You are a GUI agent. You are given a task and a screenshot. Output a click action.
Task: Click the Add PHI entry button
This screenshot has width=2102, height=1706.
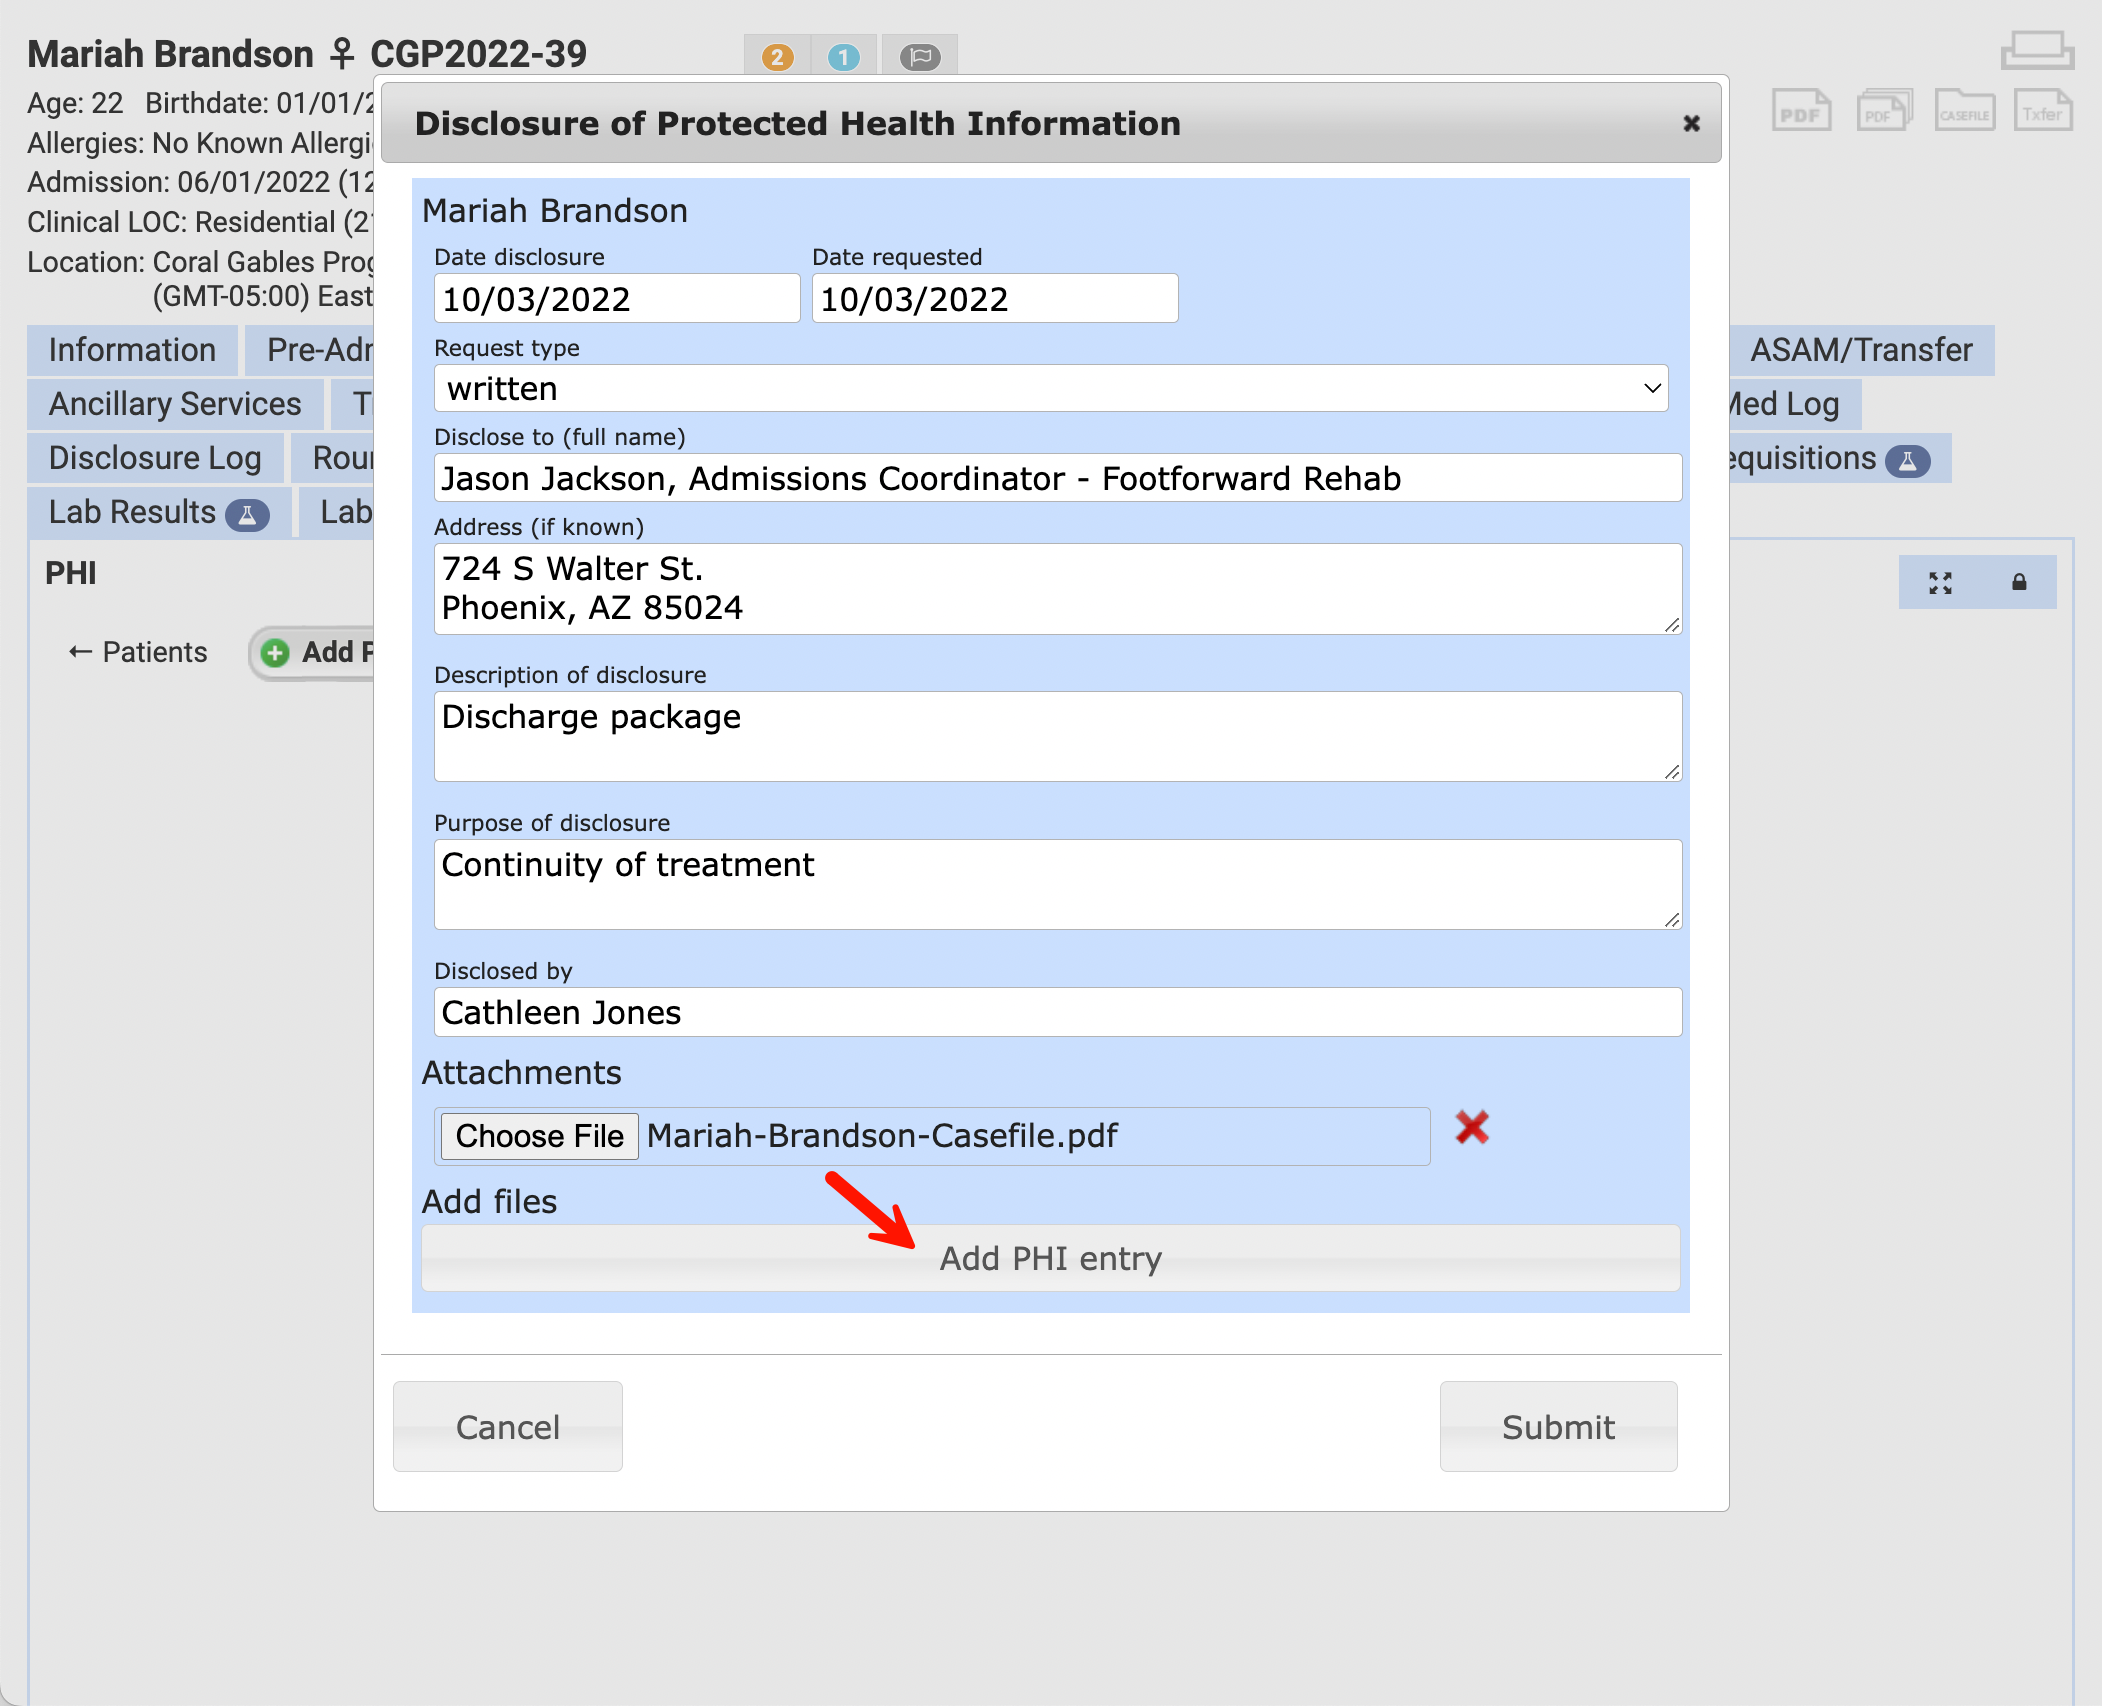(1050, 1258)
